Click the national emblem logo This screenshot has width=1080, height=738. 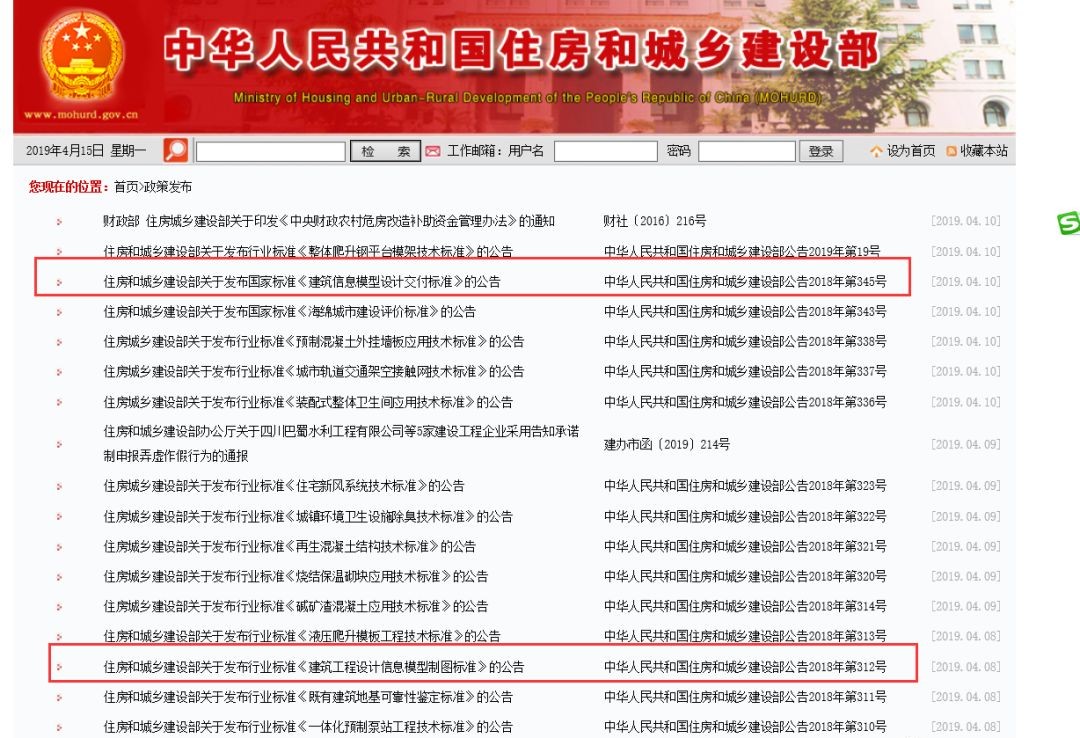point(82,54)
